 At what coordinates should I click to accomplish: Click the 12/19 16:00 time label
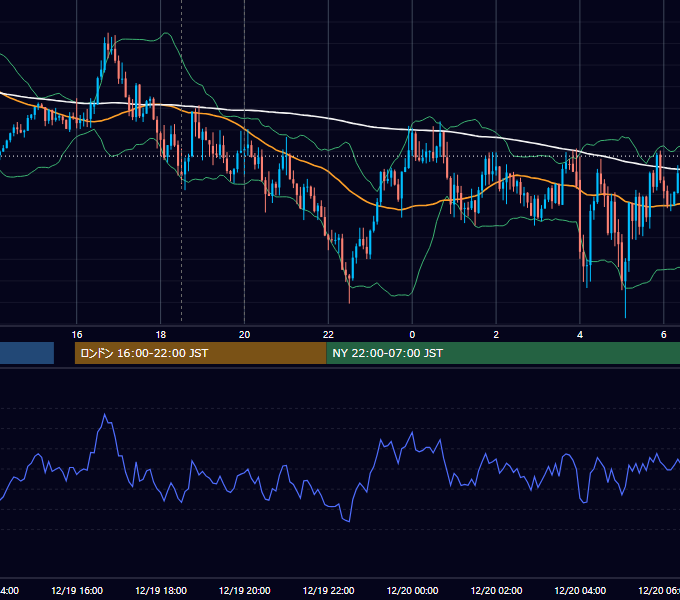coord(77,590)
